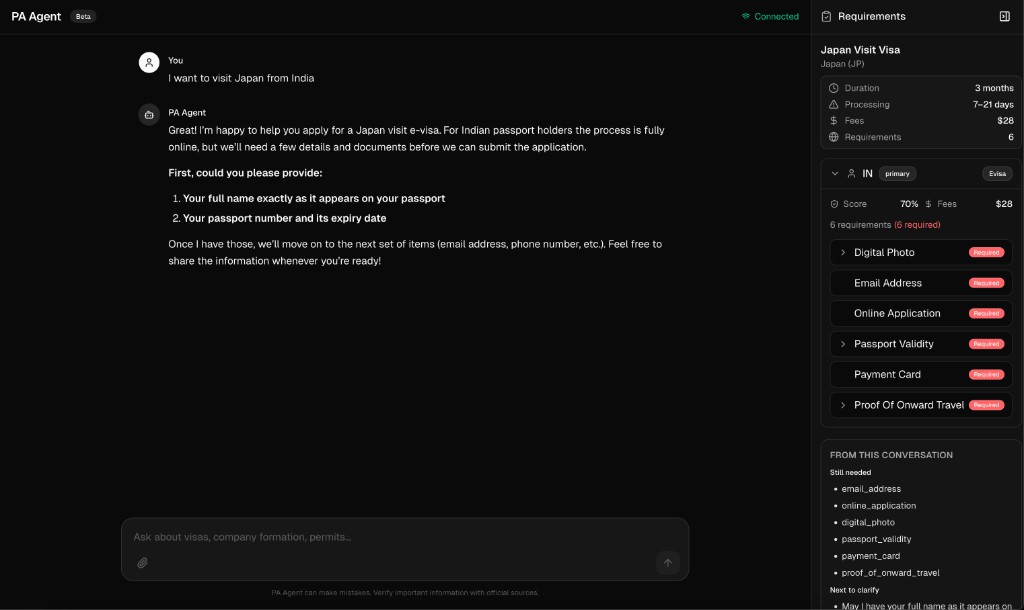Click the You user avatar icon

coord(149,62)
